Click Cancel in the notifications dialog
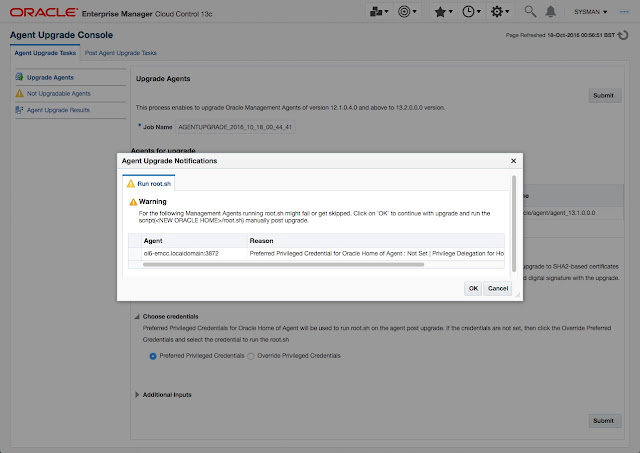640x453 pixels. 498,288
